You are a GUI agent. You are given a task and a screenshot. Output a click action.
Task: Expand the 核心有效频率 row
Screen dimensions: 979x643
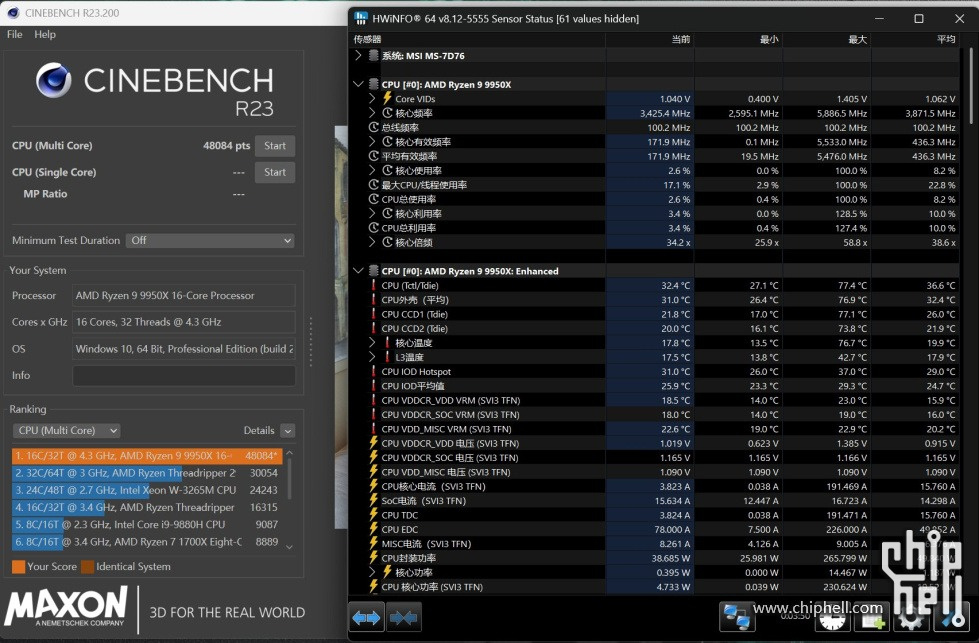pos(372,142)
